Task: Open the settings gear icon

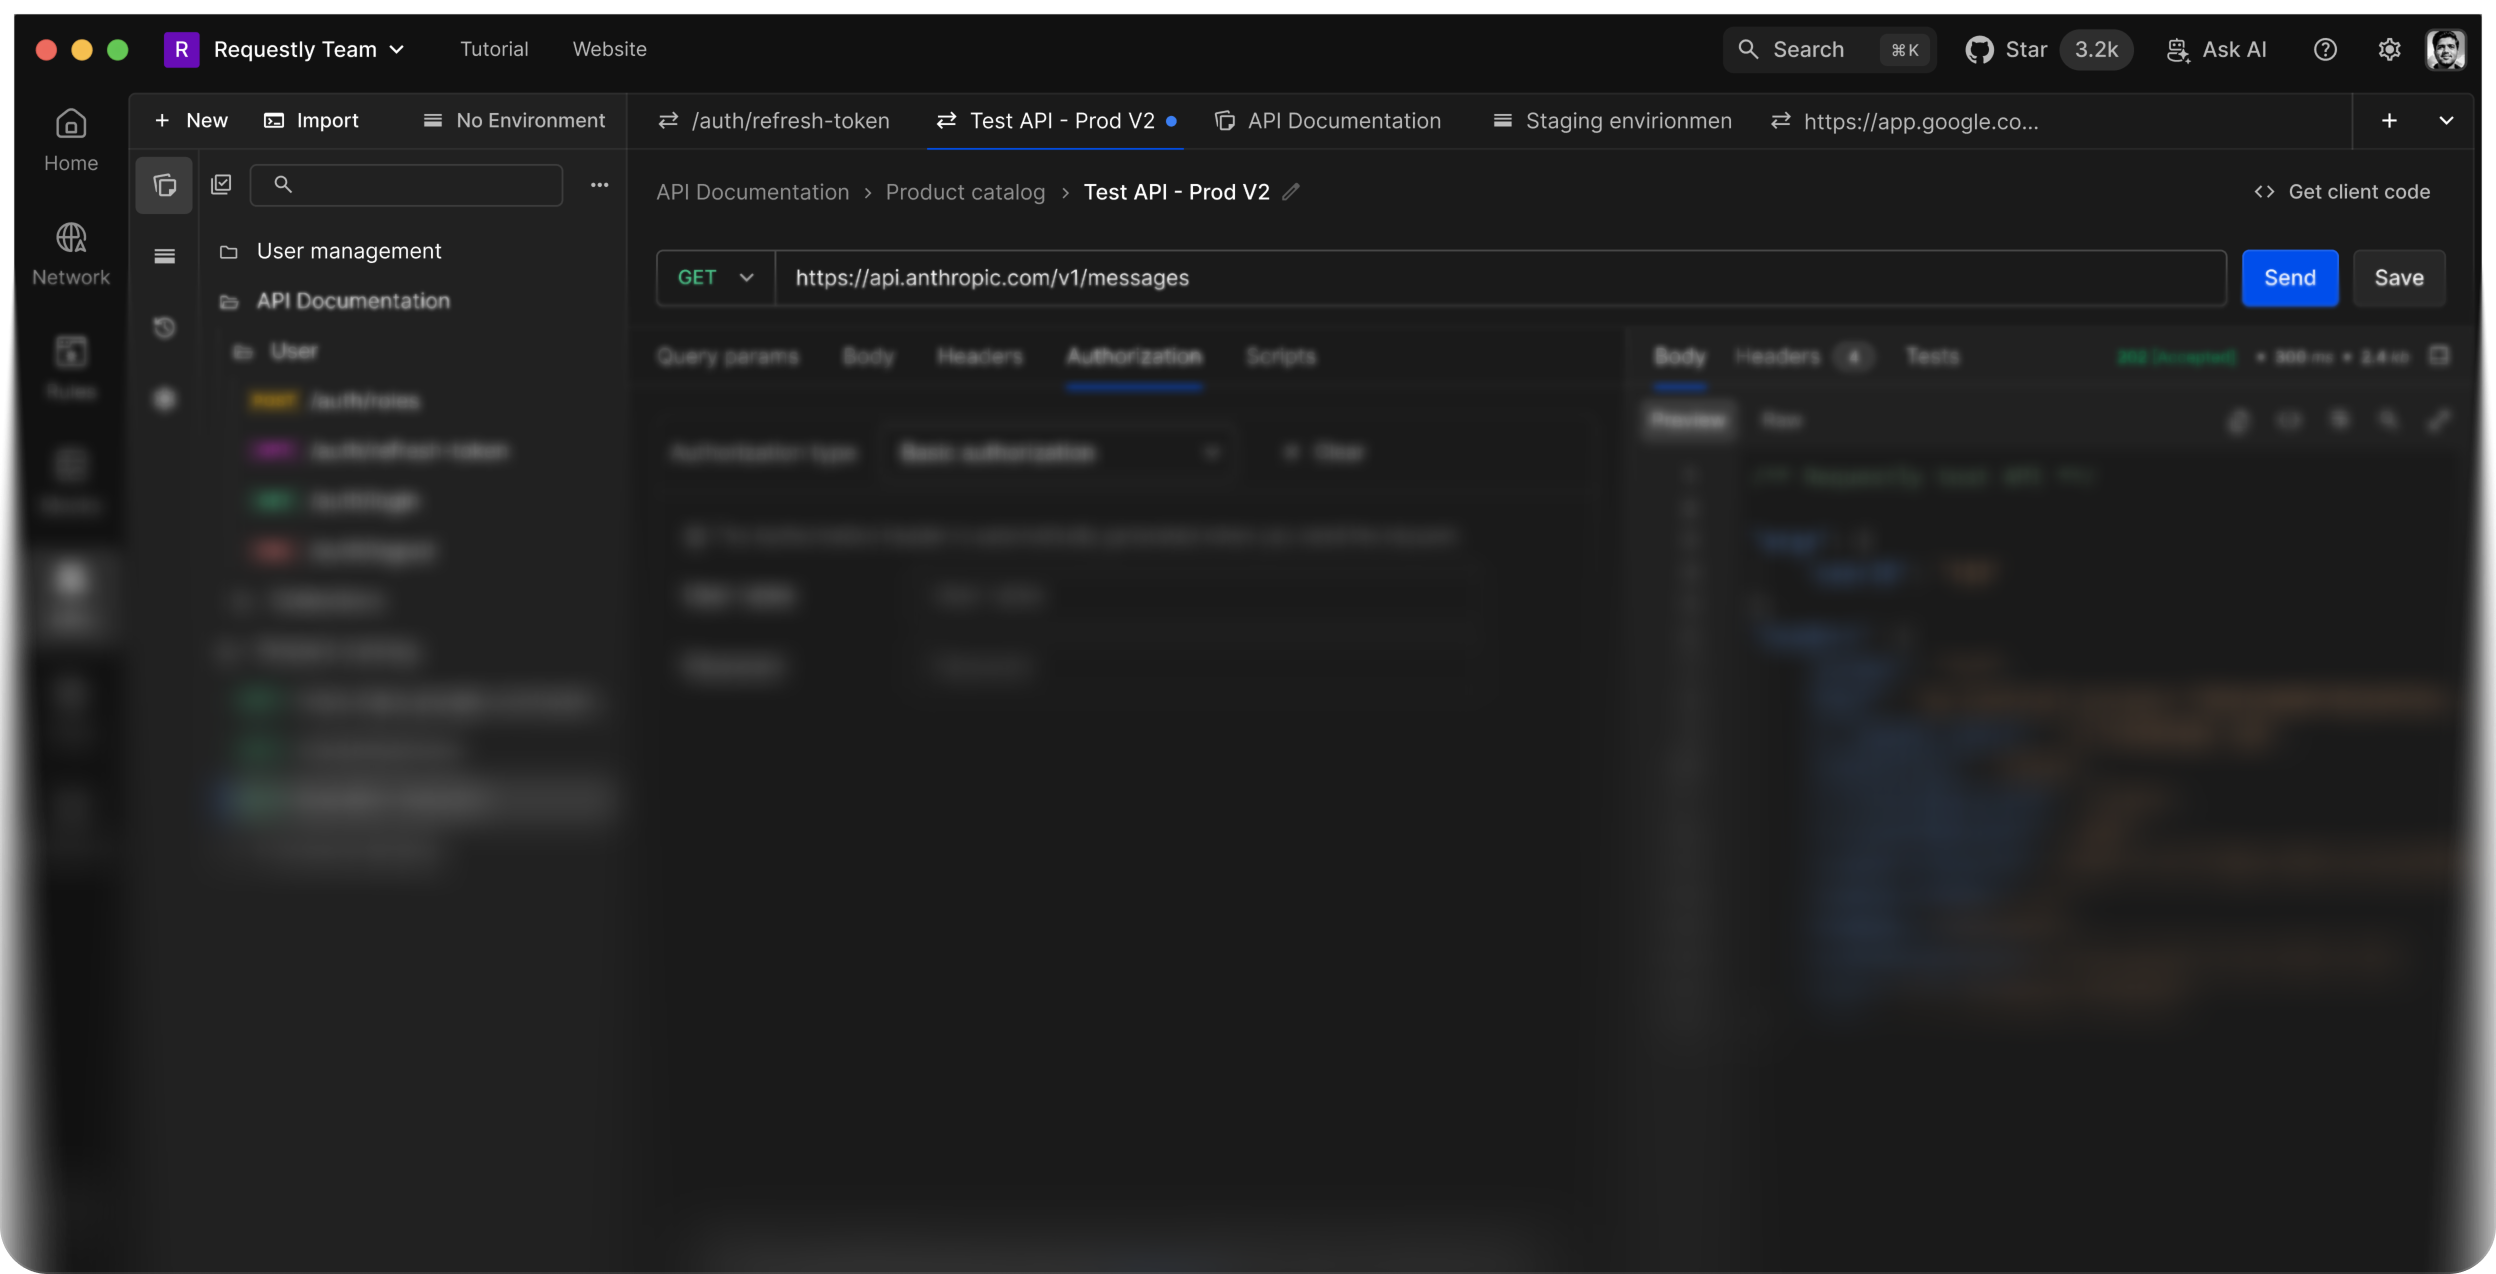Action: pos(2389,49)
